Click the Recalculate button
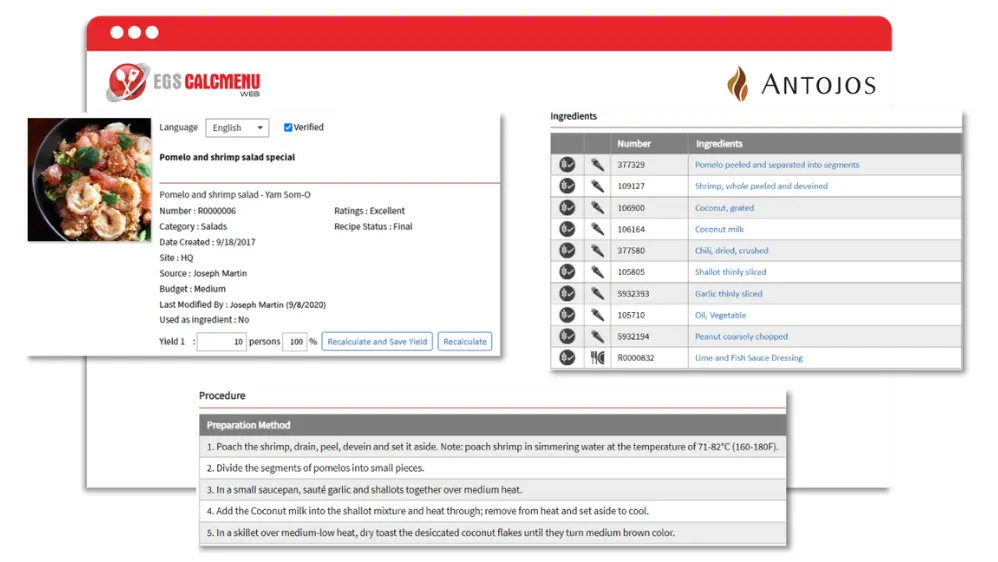998x562 pixels. (x=465, y=342)
